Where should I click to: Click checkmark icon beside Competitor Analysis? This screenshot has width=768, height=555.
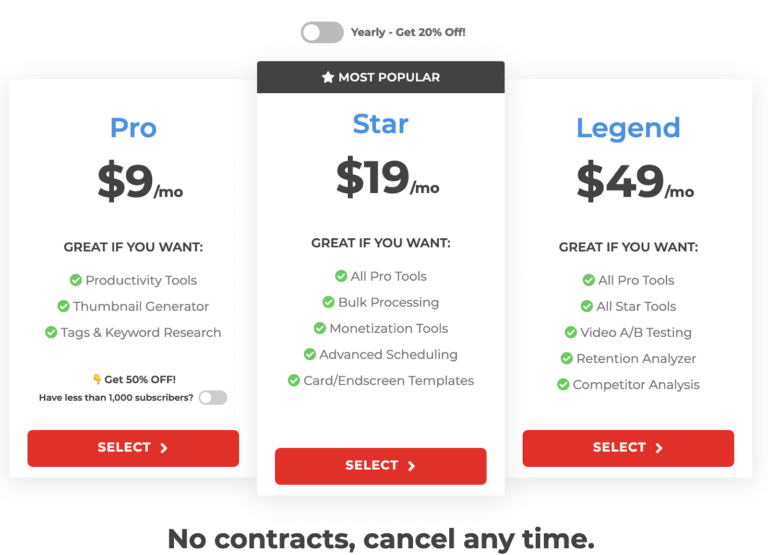coord(563,385)
